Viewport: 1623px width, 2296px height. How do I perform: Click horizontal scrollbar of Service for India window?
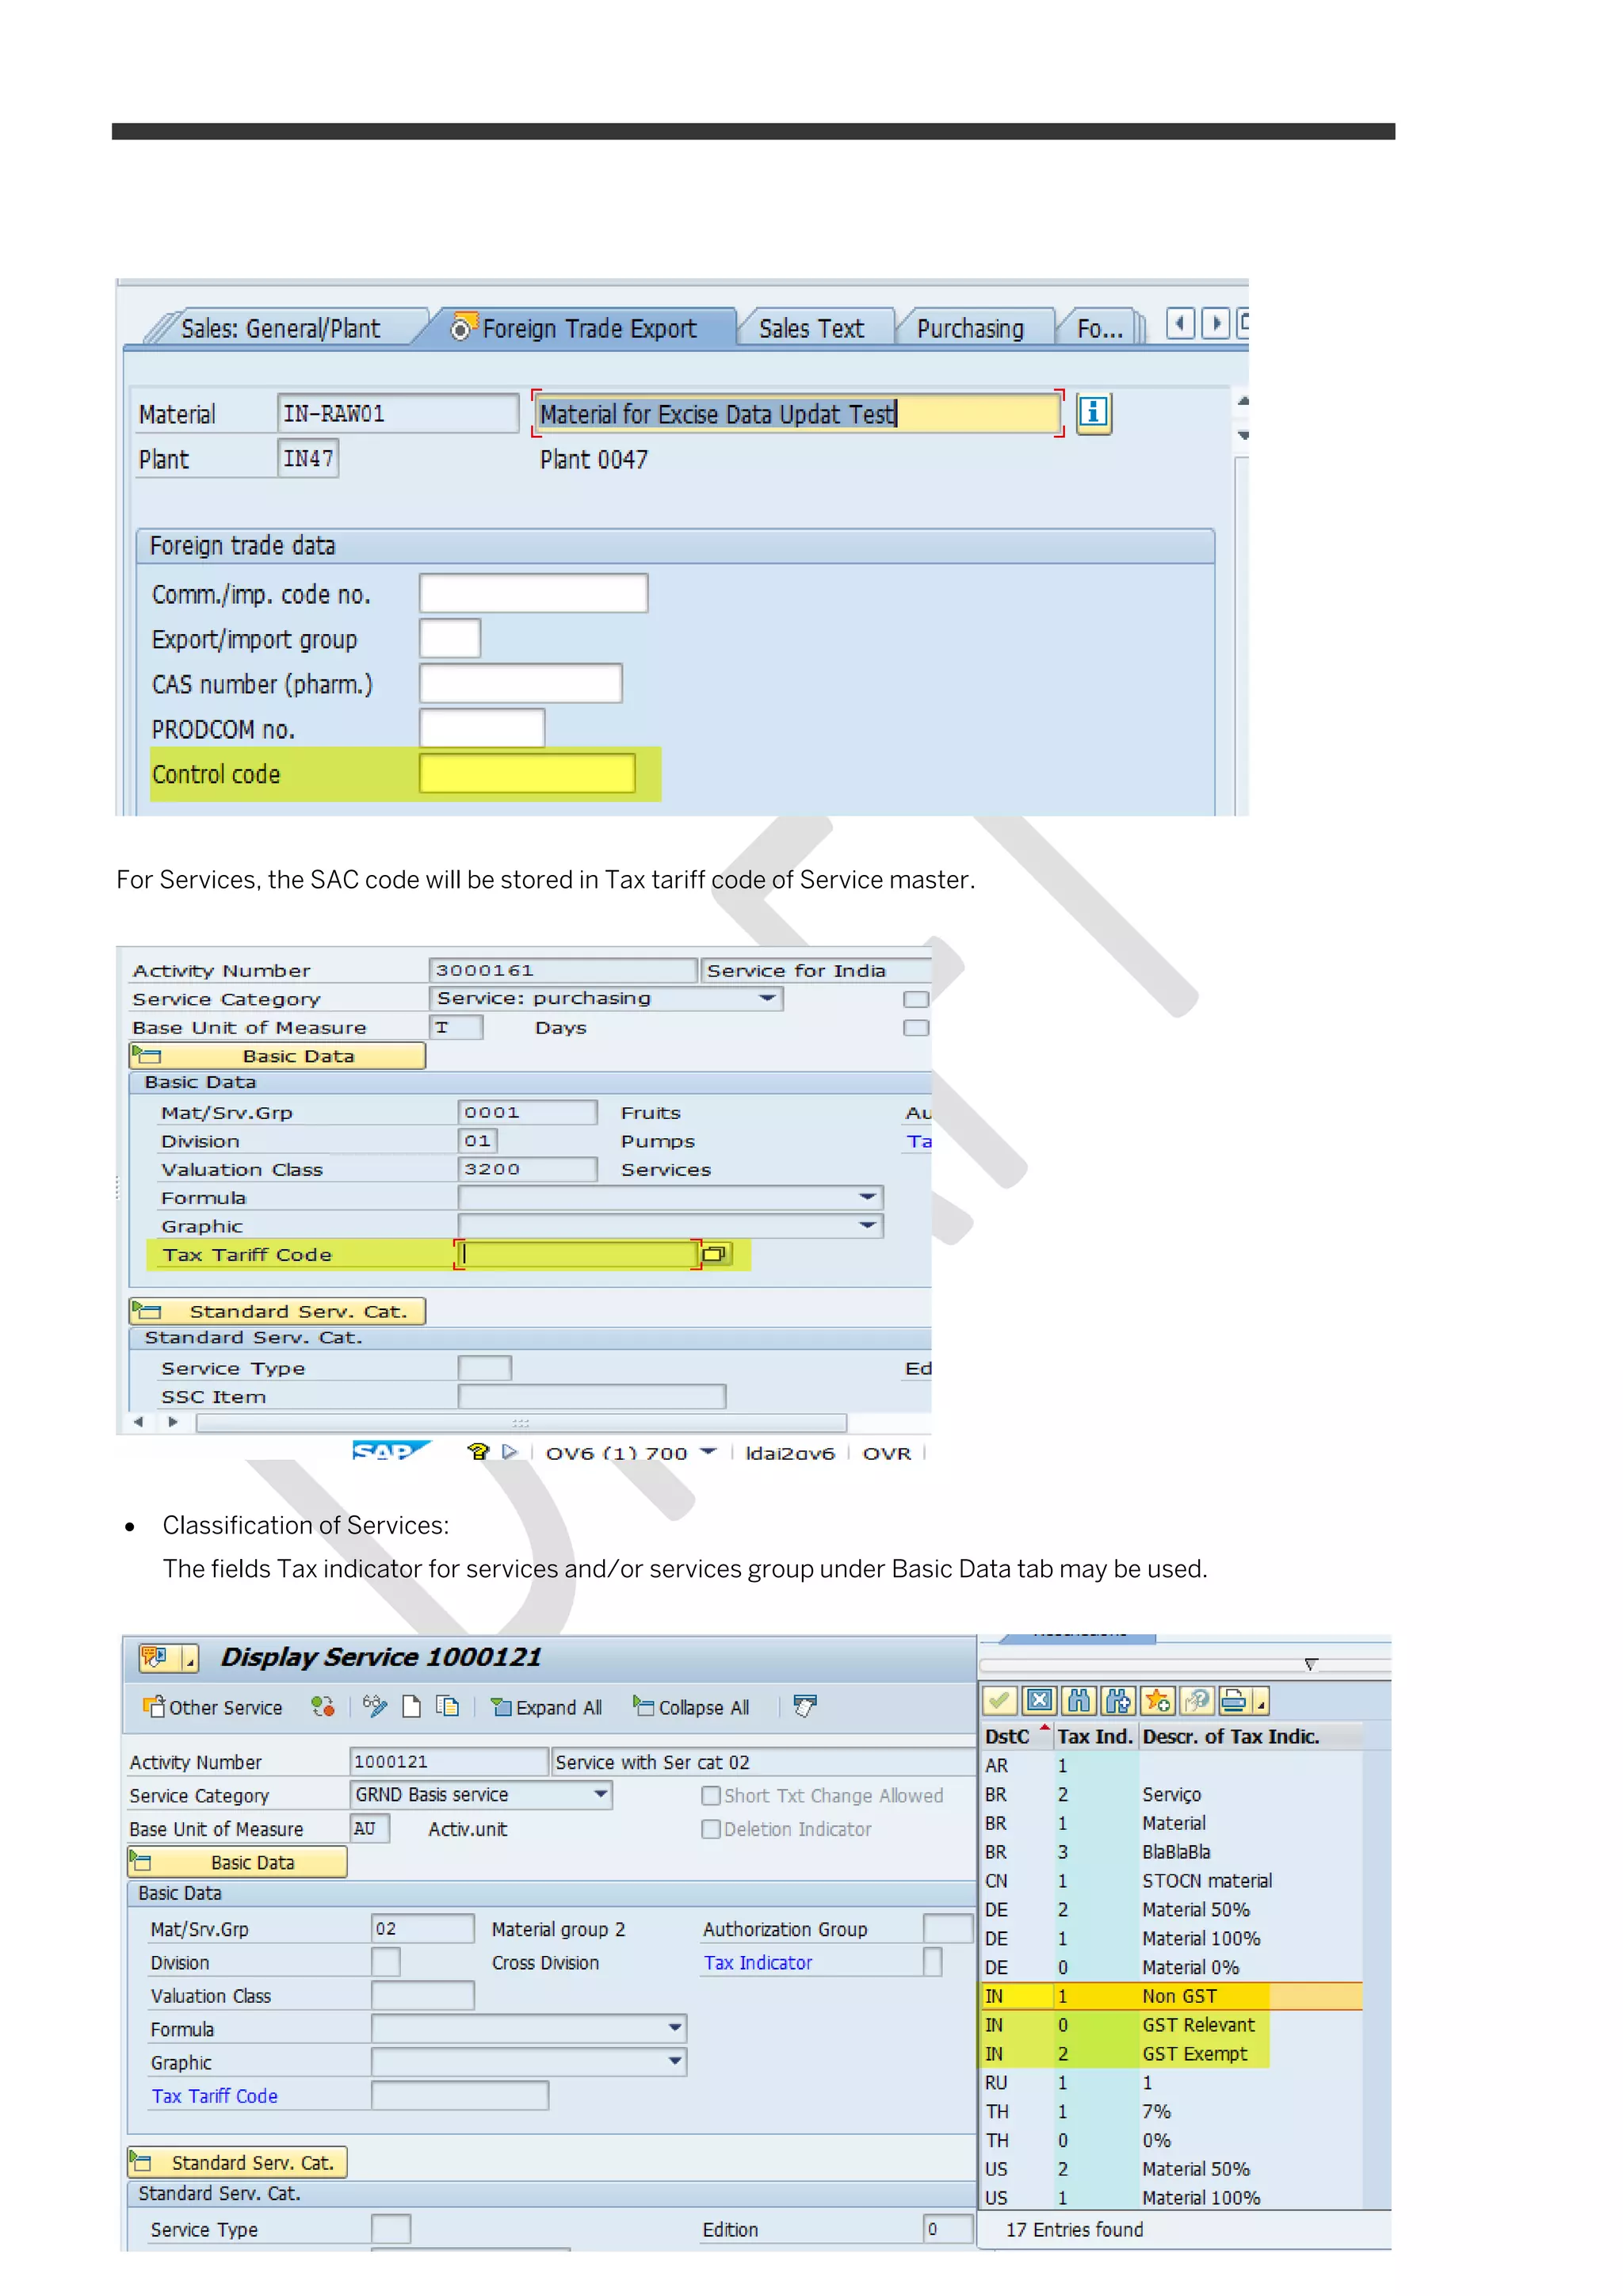tap(520, 1422)
